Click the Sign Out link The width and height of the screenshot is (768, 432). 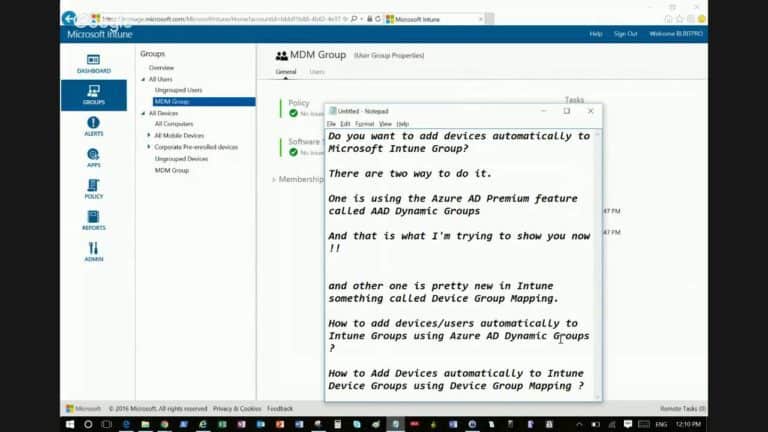[625, 33]
